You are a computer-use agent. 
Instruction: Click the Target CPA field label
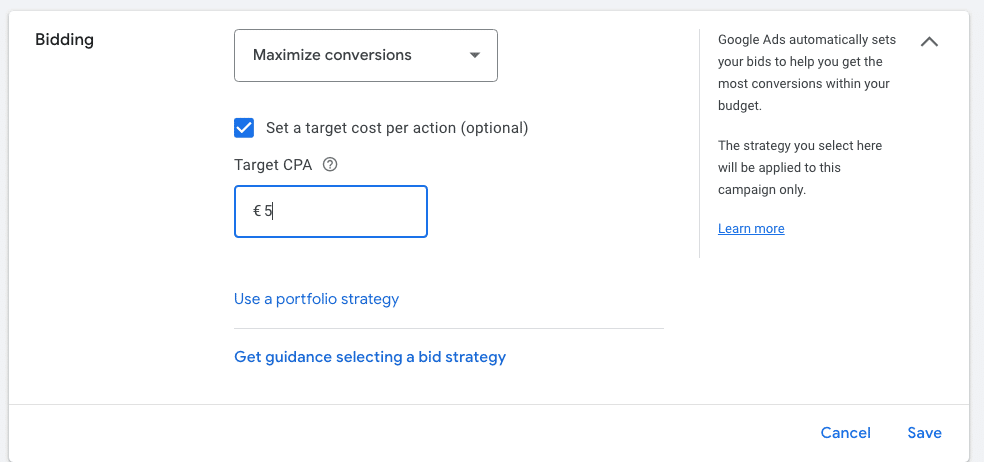pyautogui.click(x=273, y=165)
